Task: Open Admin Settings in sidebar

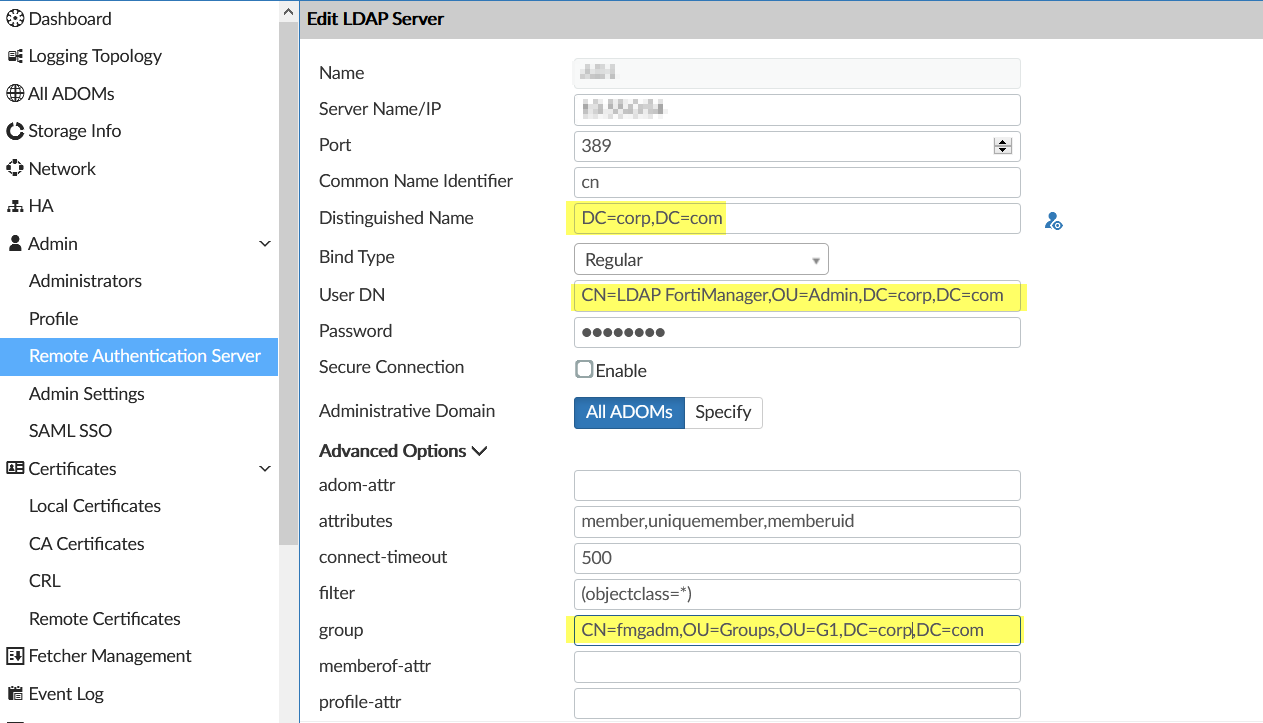Action: pos(87,394)
